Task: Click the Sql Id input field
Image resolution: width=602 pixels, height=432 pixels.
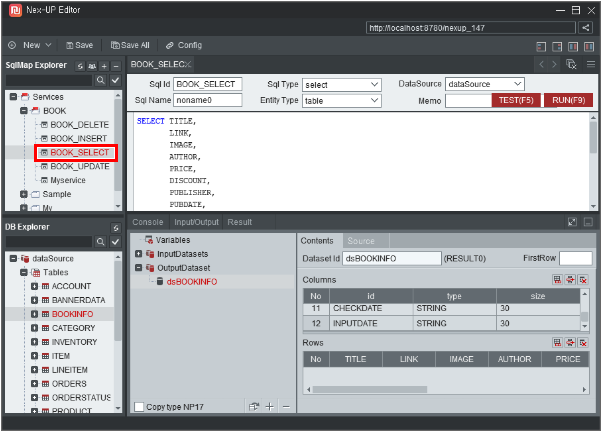Action: point(208,84)
